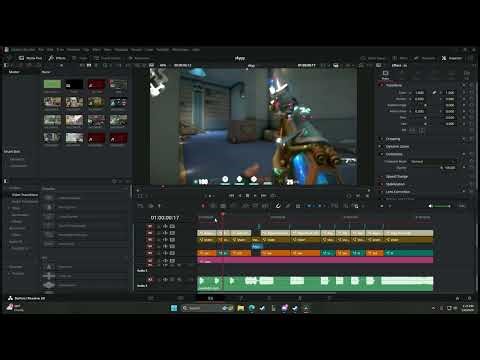The image size is (480, 360).
Task: Play the timeline forward
Action: pyautogui.click(x=255, y=196)
